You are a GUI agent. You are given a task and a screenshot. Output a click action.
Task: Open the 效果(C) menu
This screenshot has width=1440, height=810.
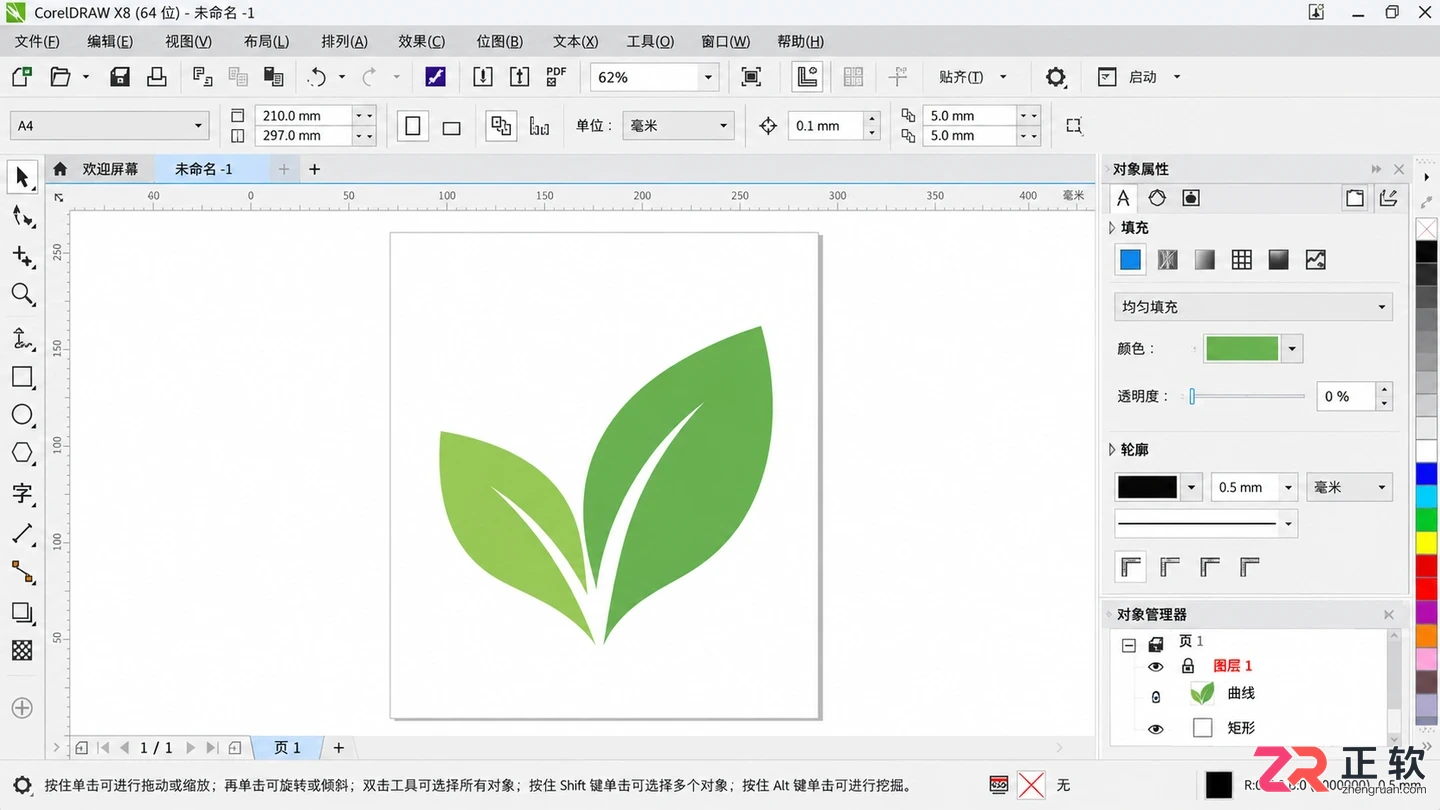[x=421, y=41]
